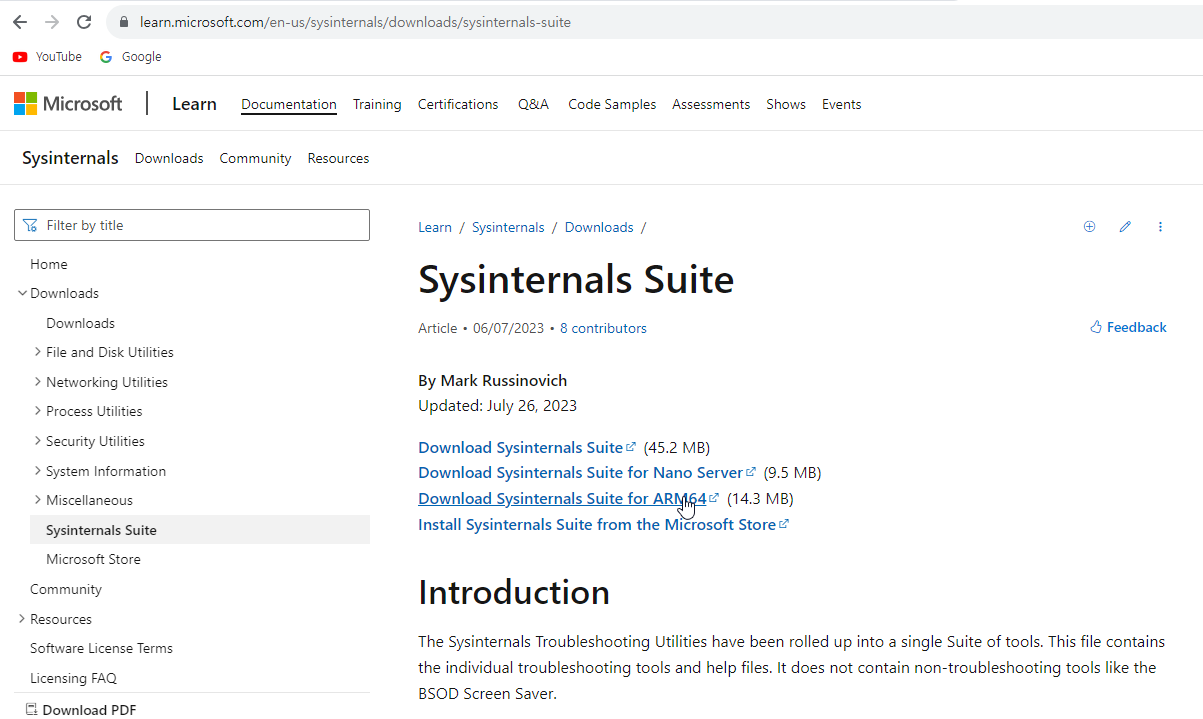Reload the page with refresh icon
The height and width of the screenshot is (719, 1203).
(x=84, y=22)
